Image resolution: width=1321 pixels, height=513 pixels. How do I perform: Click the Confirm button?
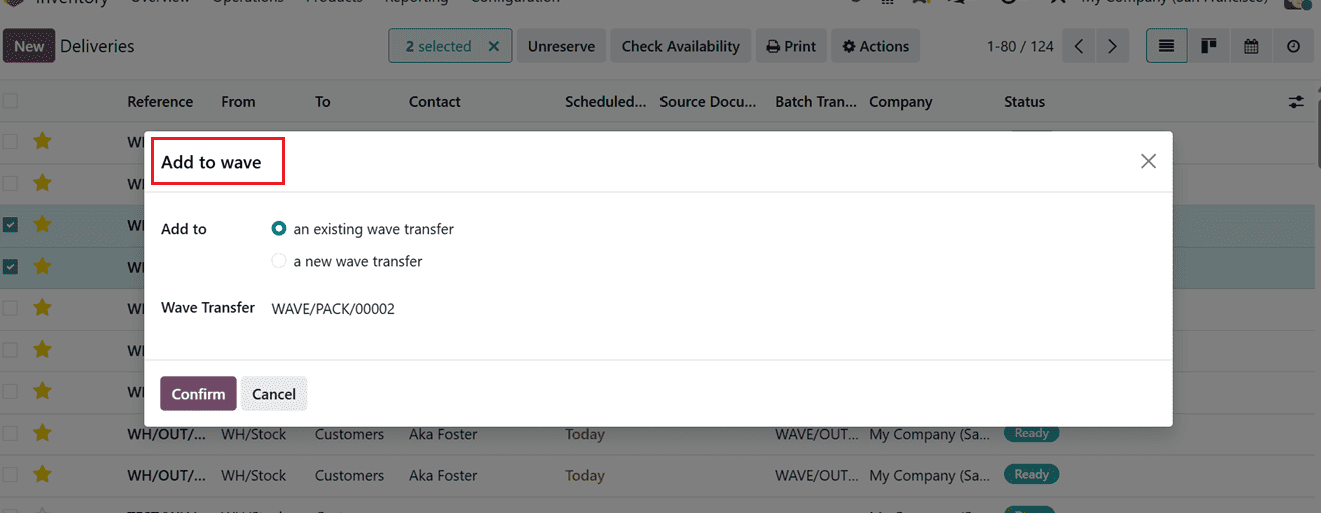coord(198,394)
